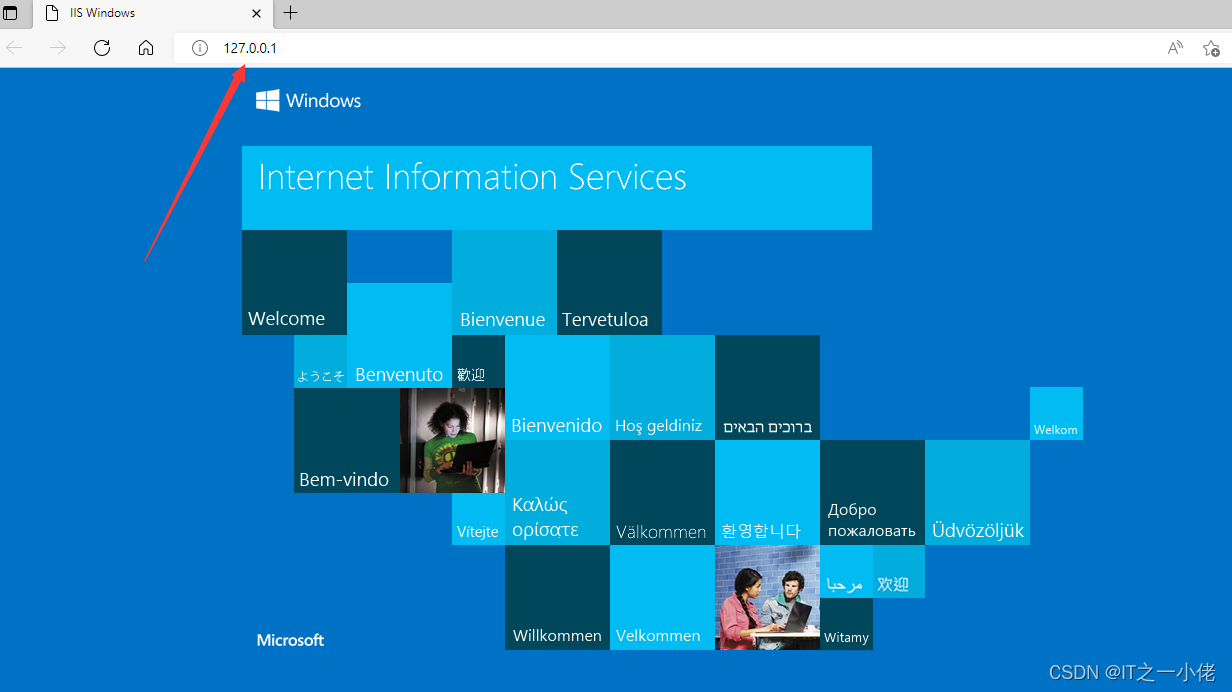Click the Arabic مرحبا tile
Image resolution: width=1232 pixels, height=692 pixels.
(846, 571)
